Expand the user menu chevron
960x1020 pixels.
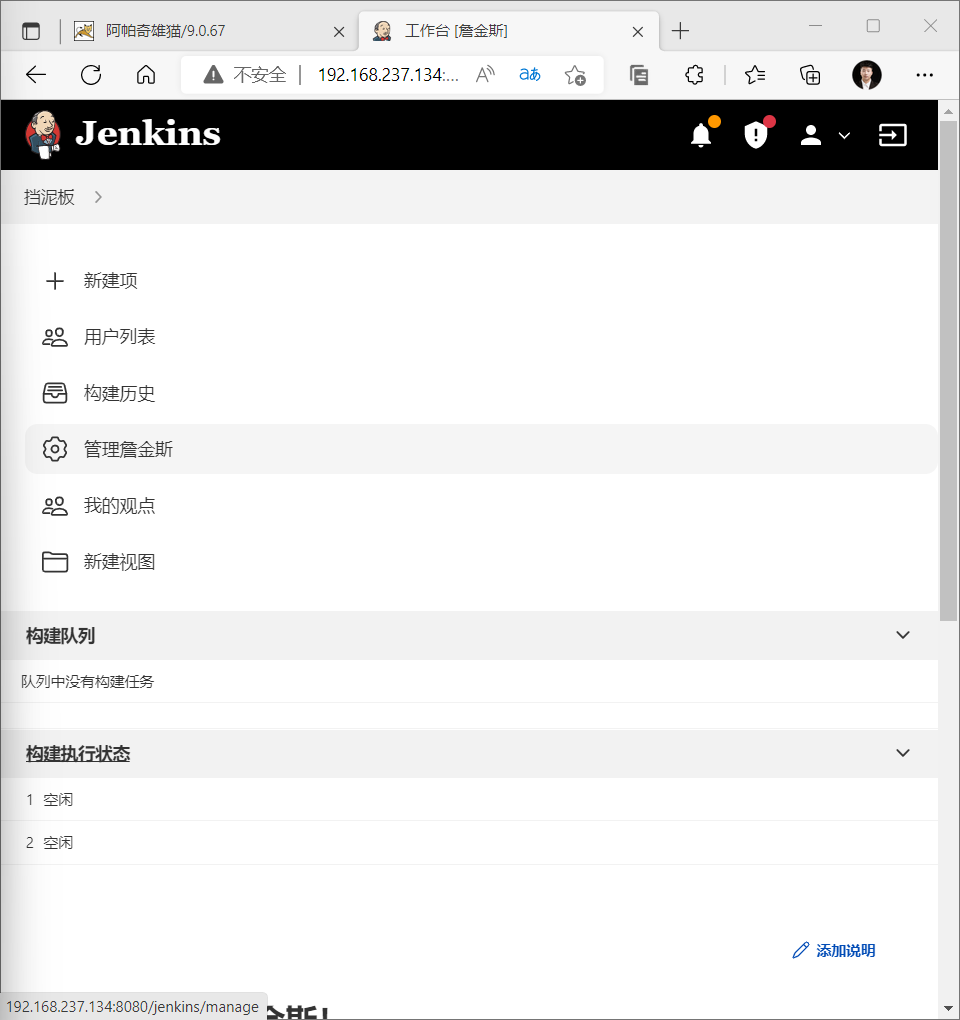[844, 135]
